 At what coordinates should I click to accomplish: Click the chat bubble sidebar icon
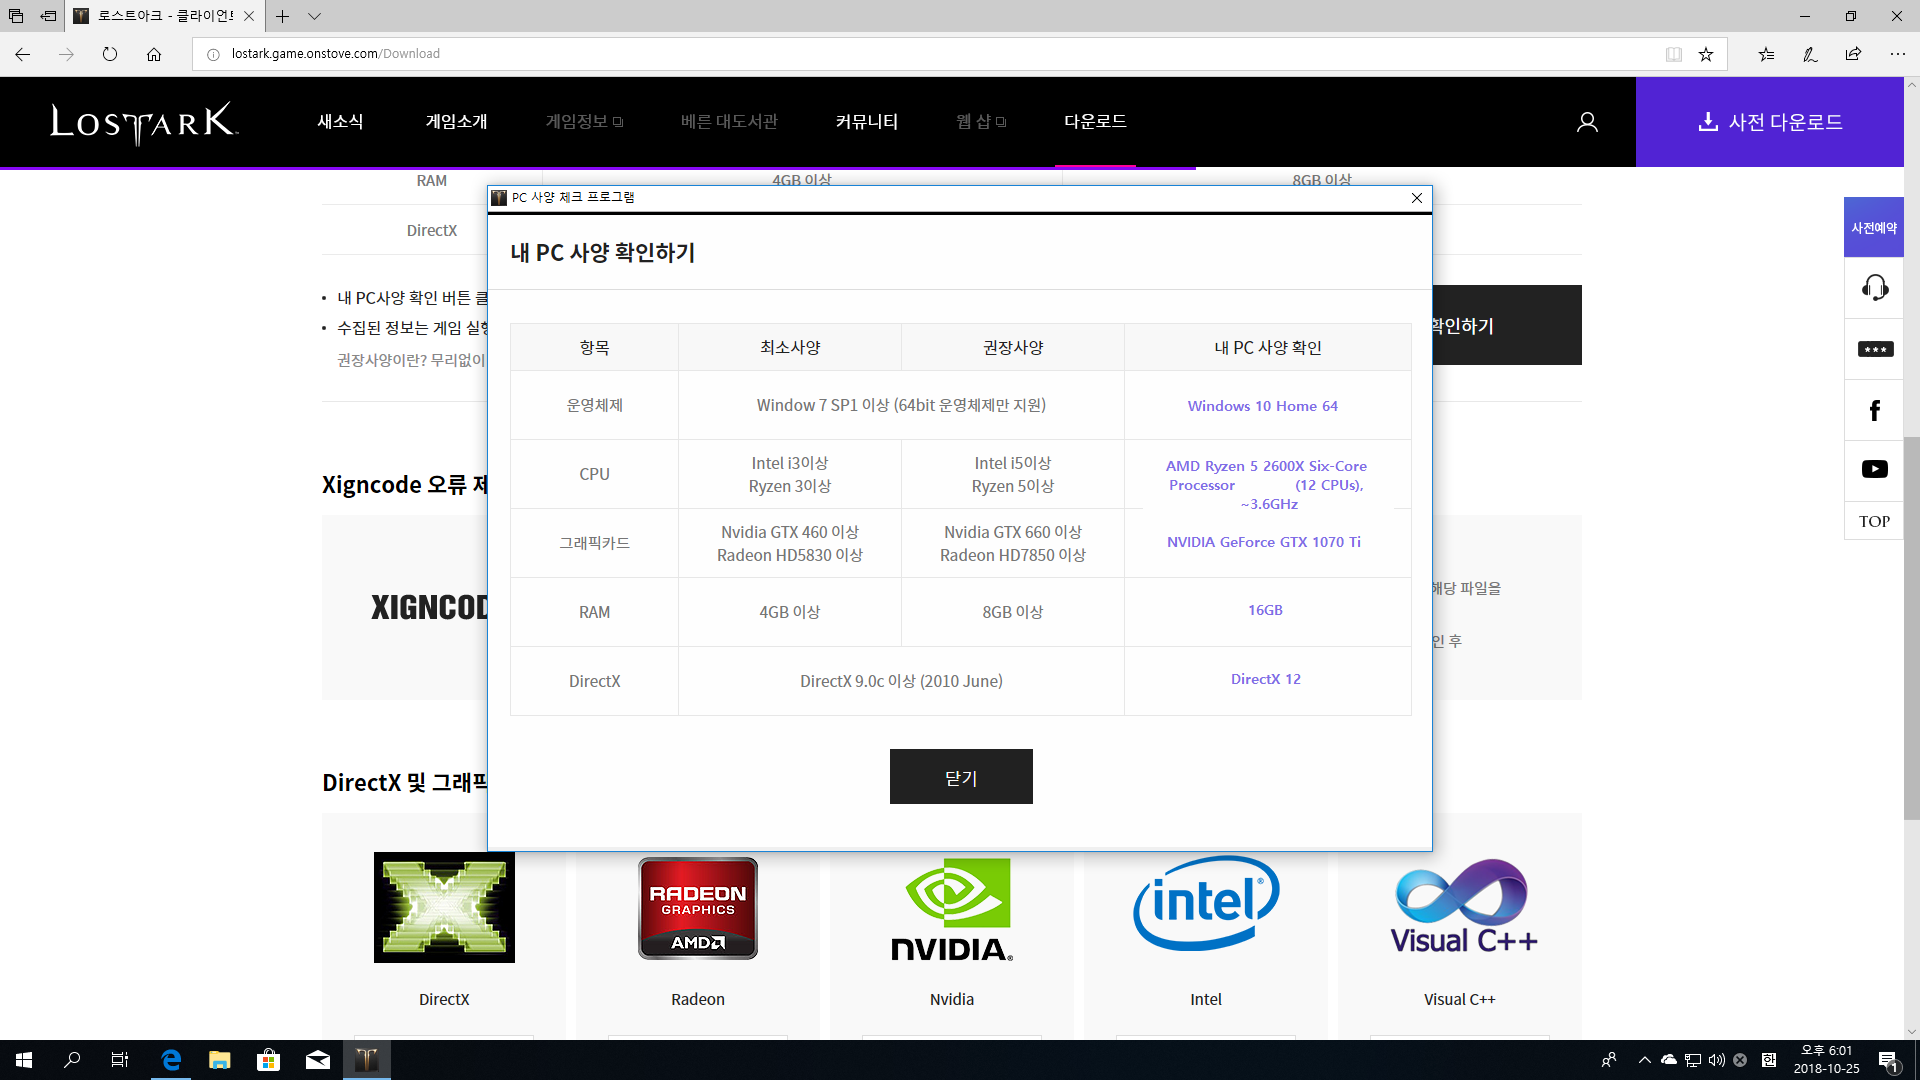[1874, 349]
